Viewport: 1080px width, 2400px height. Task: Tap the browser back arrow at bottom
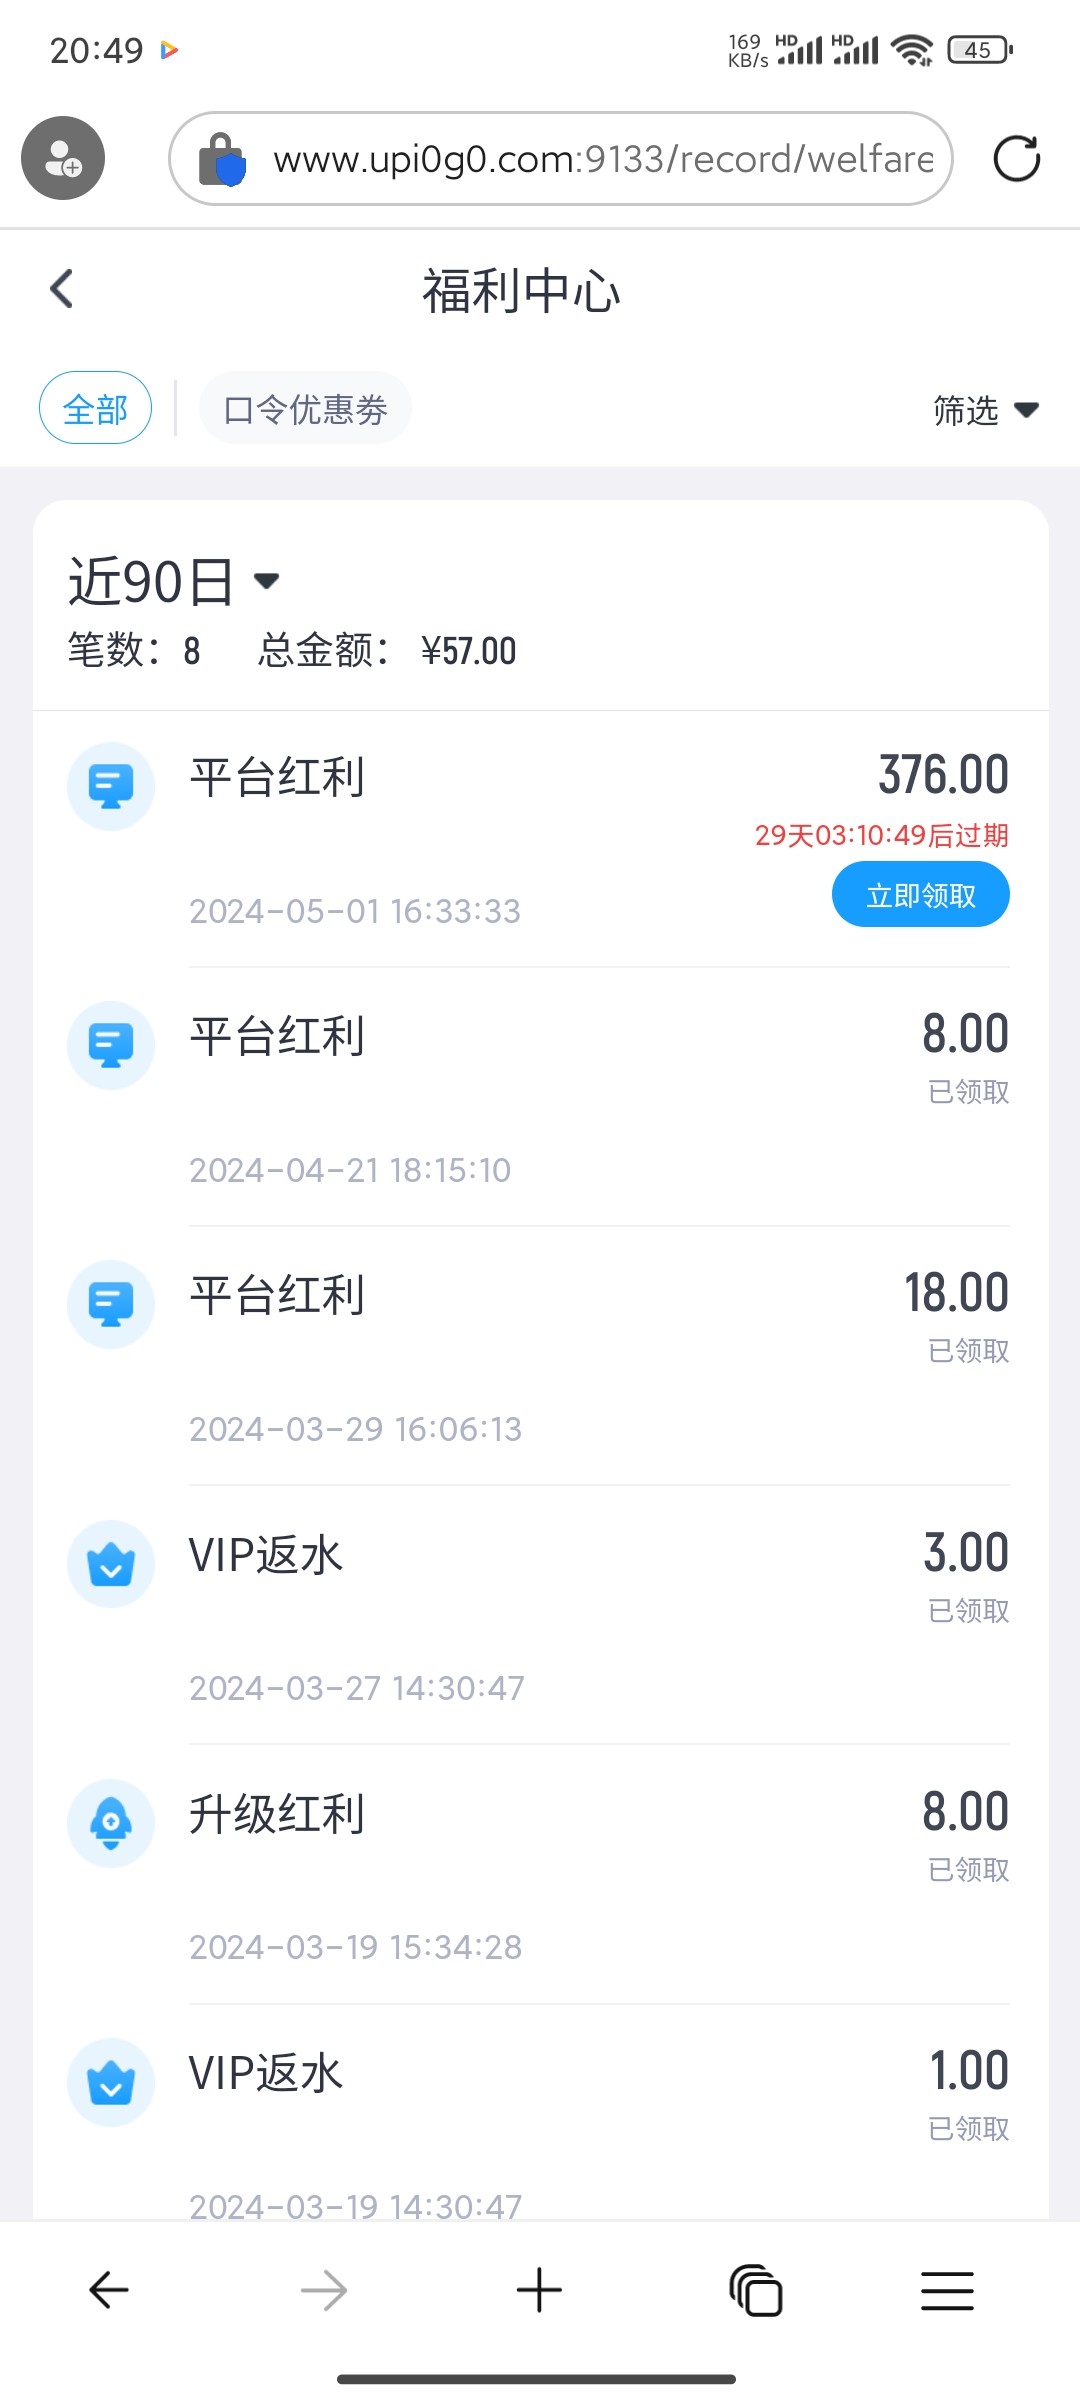click(x=109, y=2290)
